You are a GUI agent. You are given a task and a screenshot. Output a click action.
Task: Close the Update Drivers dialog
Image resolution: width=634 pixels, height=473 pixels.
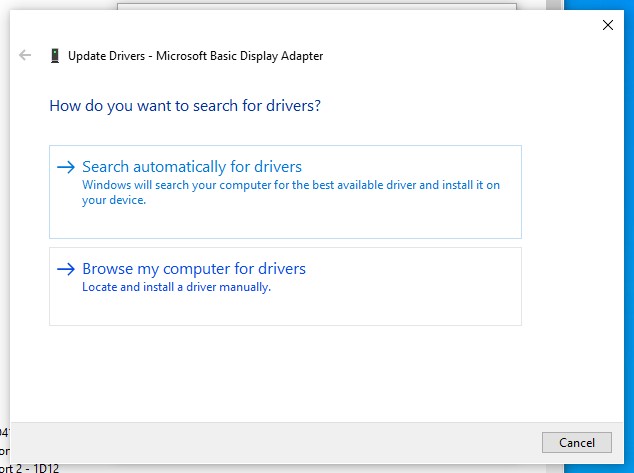[x=607, y=25]
